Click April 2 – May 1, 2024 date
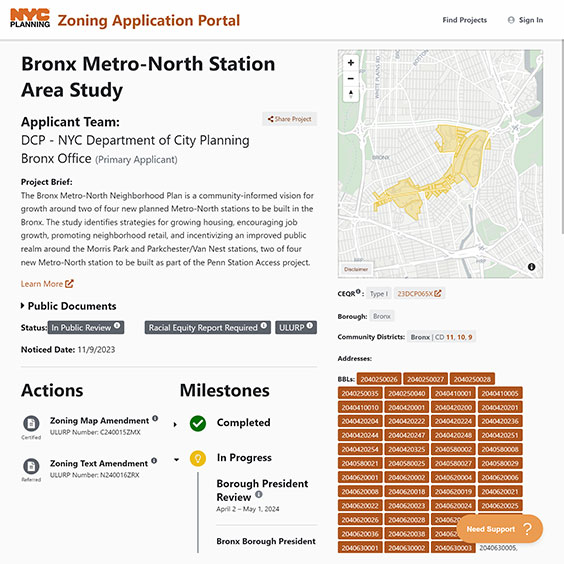Image resolution: width=564 pixels, height=564 pixels. [x=248, y=509]
